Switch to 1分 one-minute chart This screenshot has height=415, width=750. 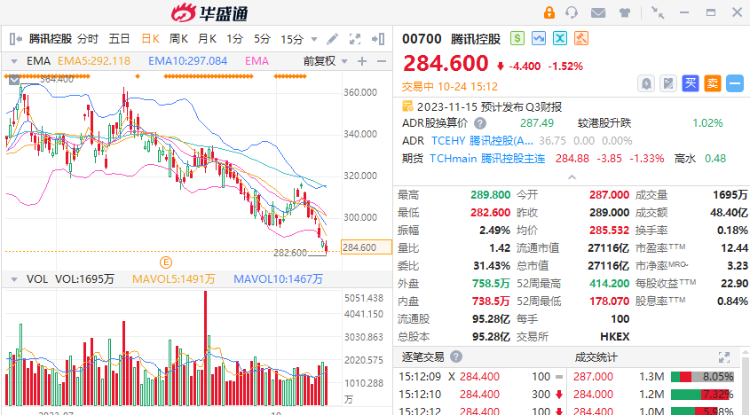click(235, 39)
